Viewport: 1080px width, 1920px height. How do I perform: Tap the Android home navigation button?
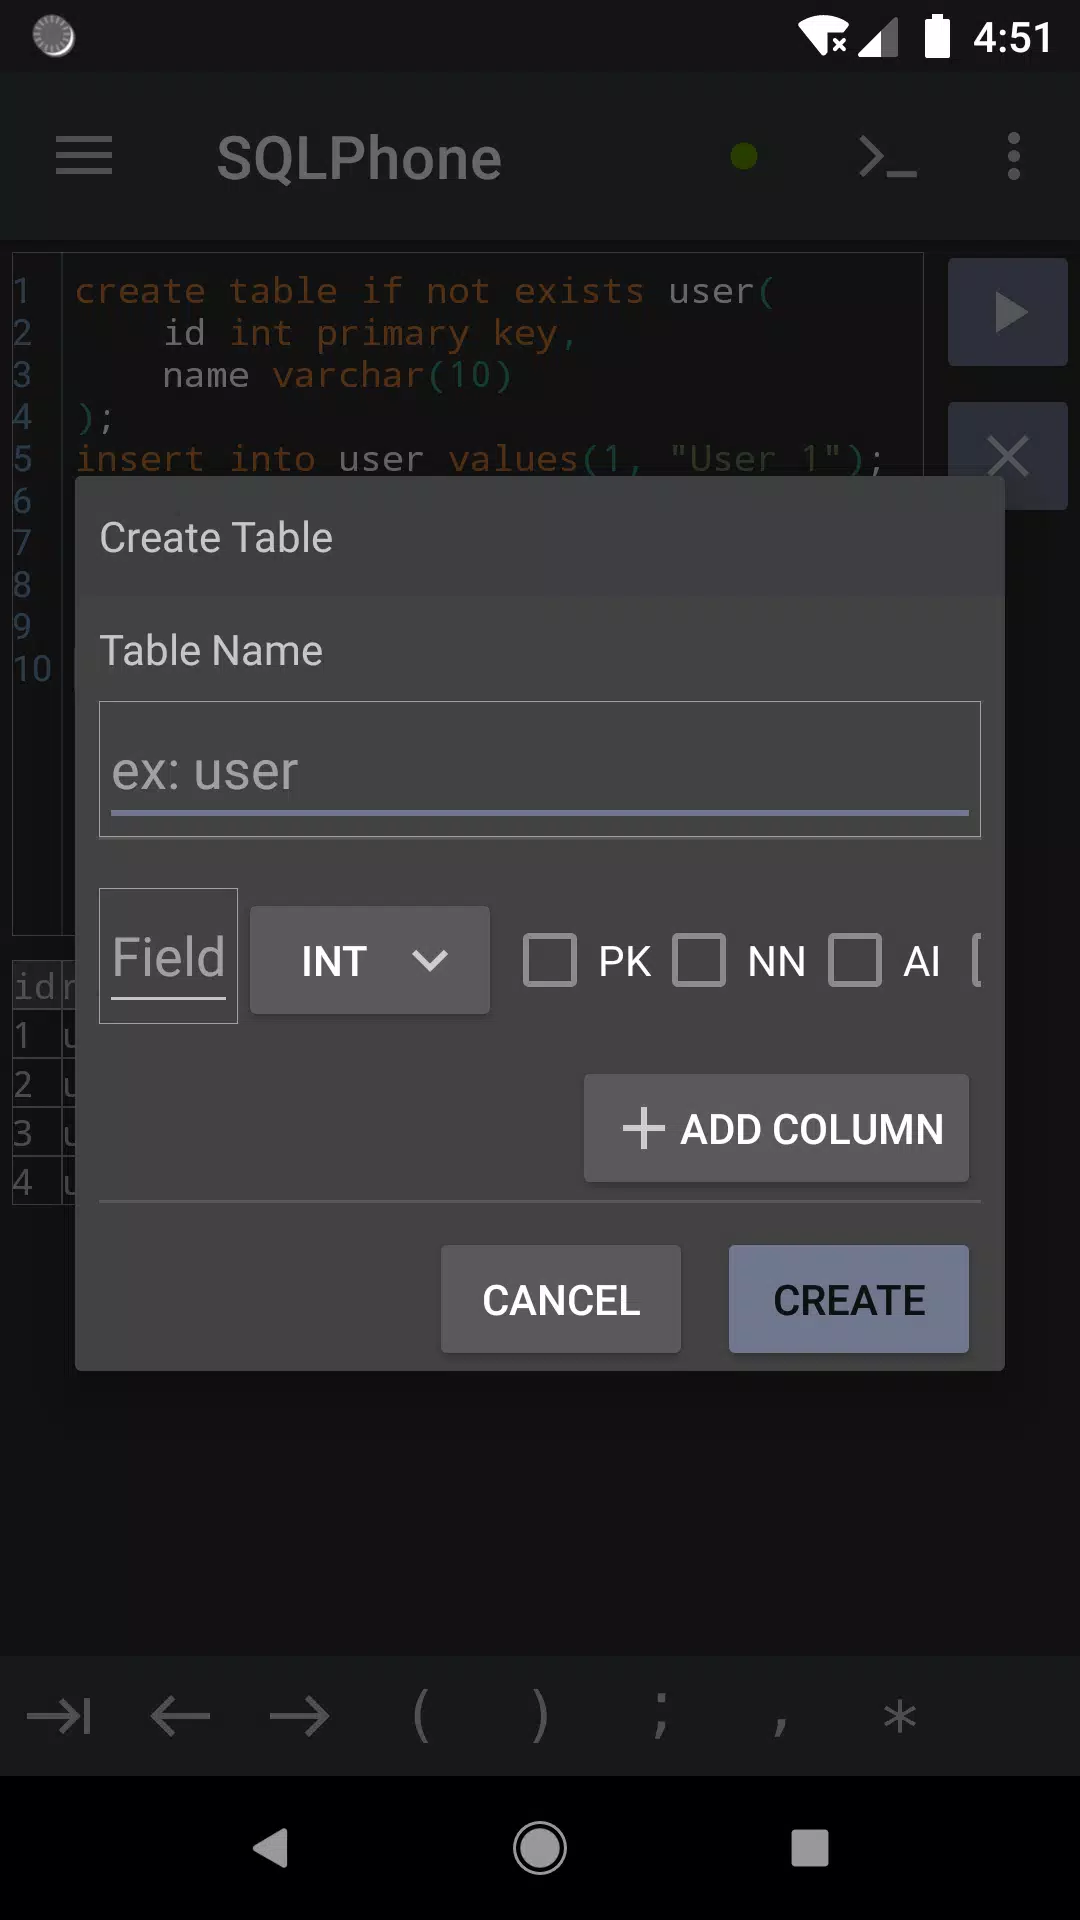(540, 1848)
